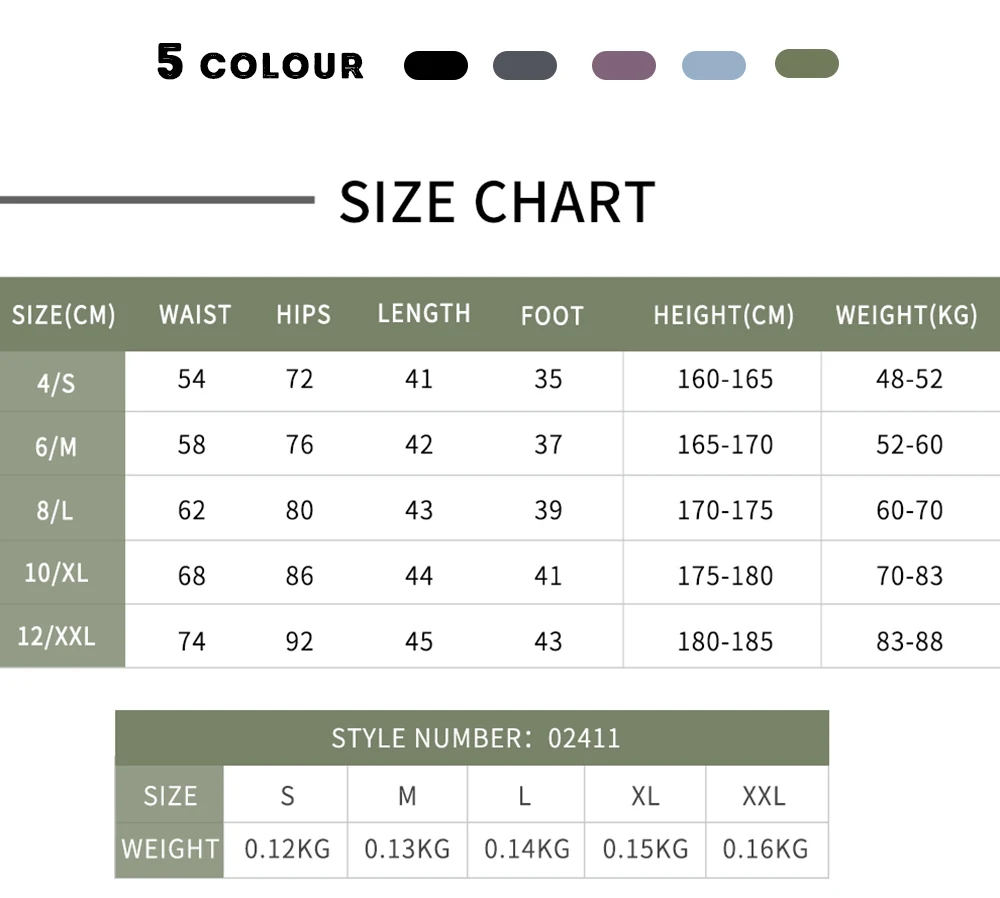This screenshot has width=1000, height=898.
Task: Choose the olive green colour swatch
Action: [x=807, y=64]
